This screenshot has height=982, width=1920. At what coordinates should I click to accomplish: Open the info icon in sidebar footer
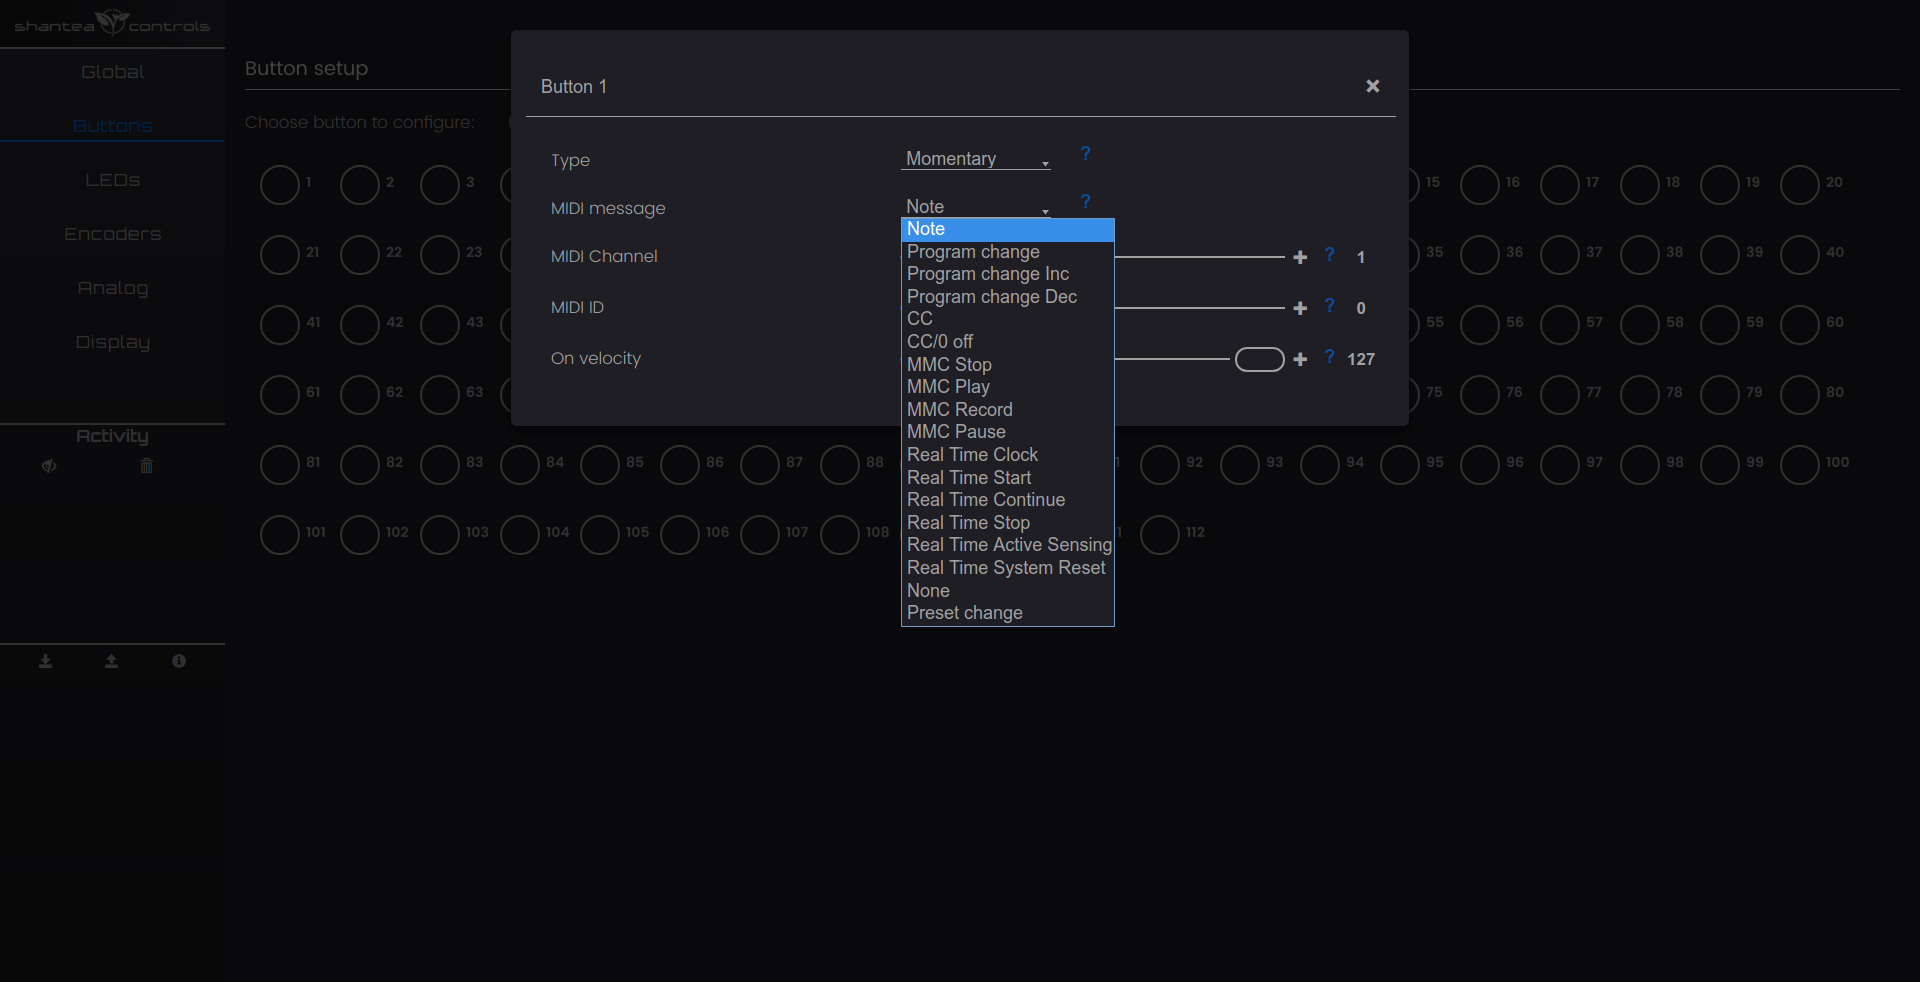(x=179, y=661)
